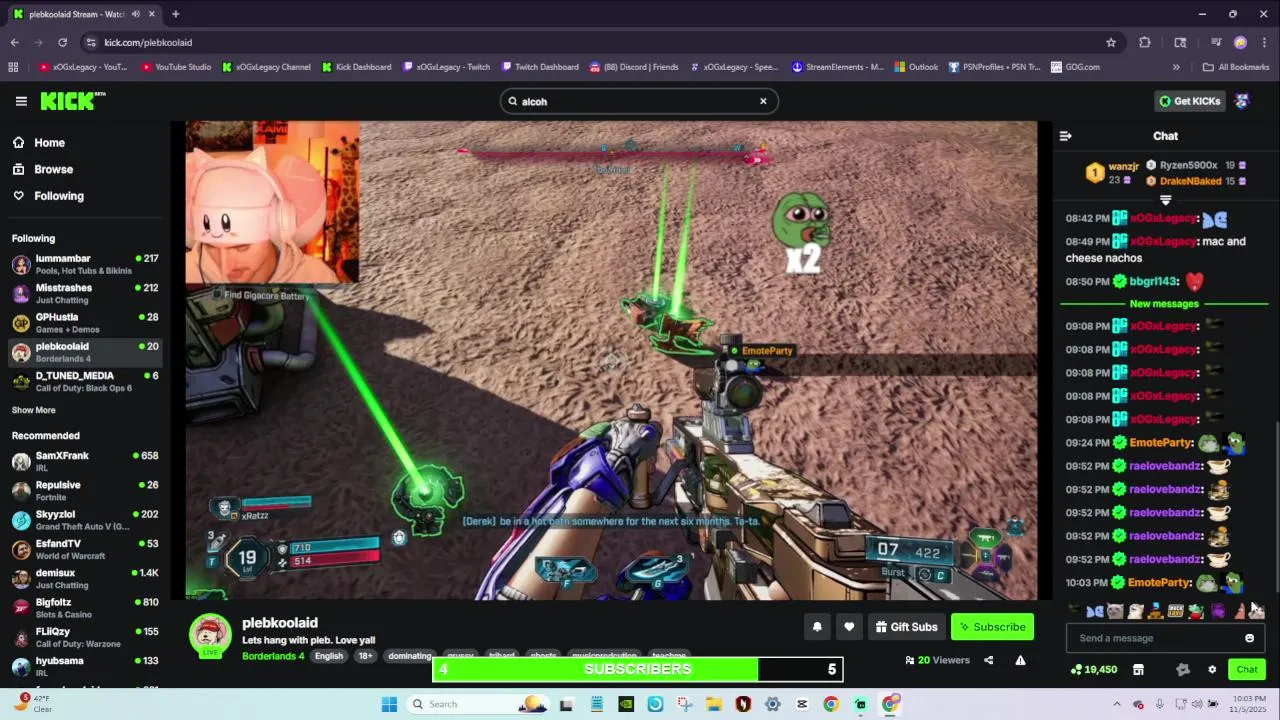Click the bbgrl143 username in chat
1280x720 pixels.
[1155, 282]
